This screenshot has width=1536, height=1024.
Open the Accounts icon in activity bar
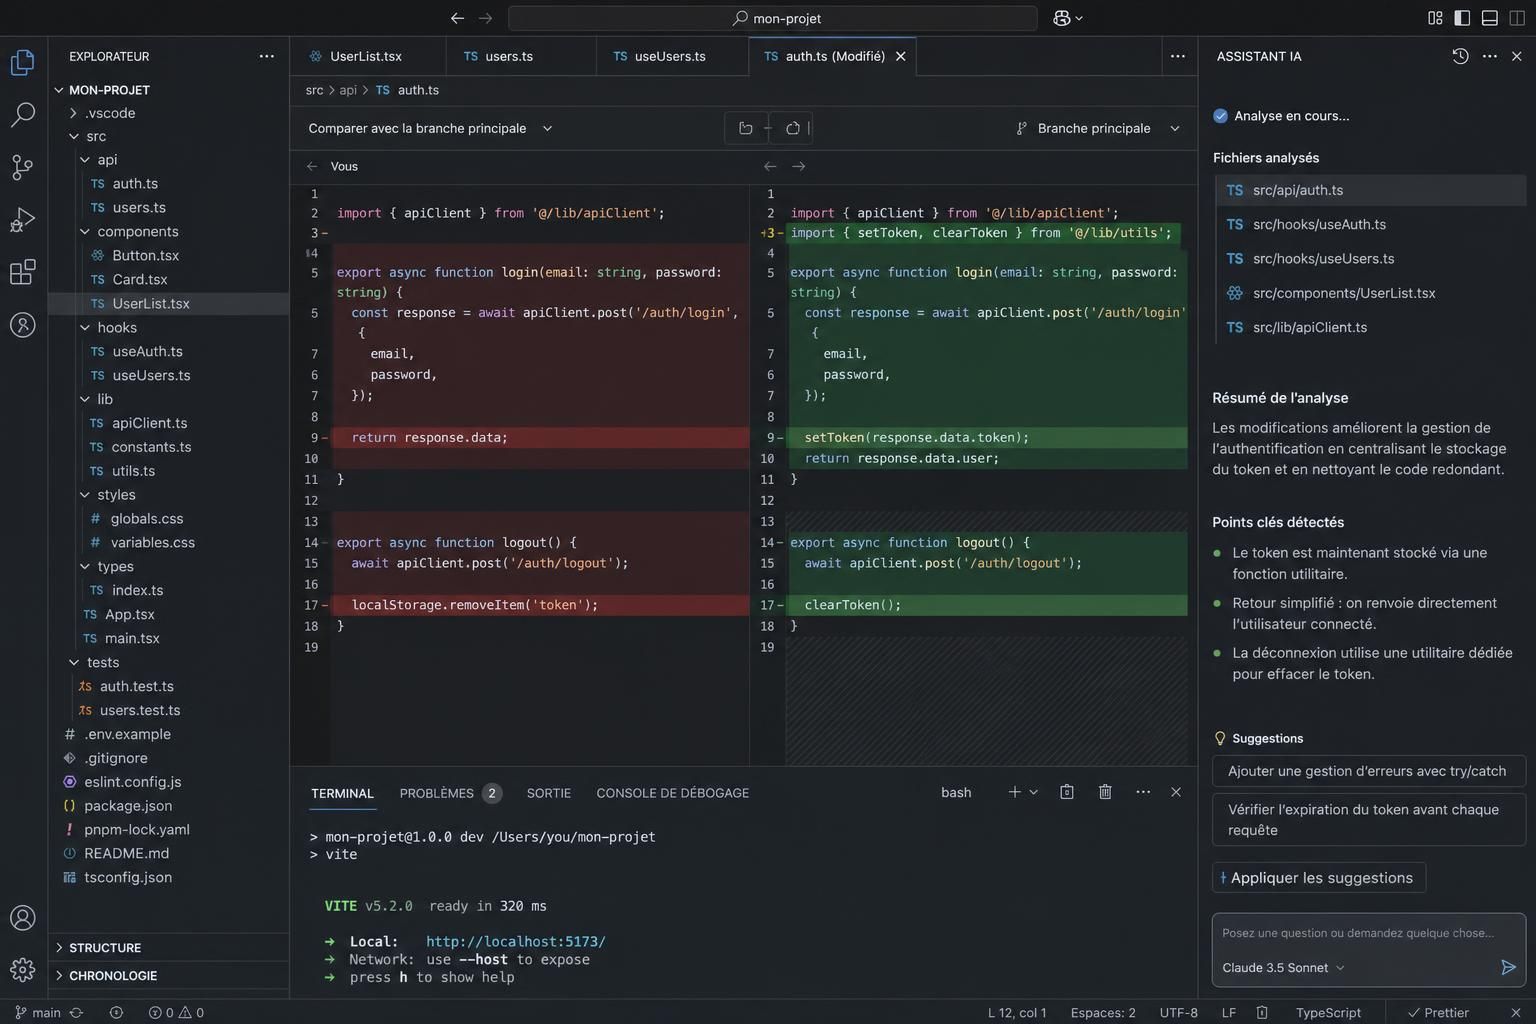[x=22, y=918]
